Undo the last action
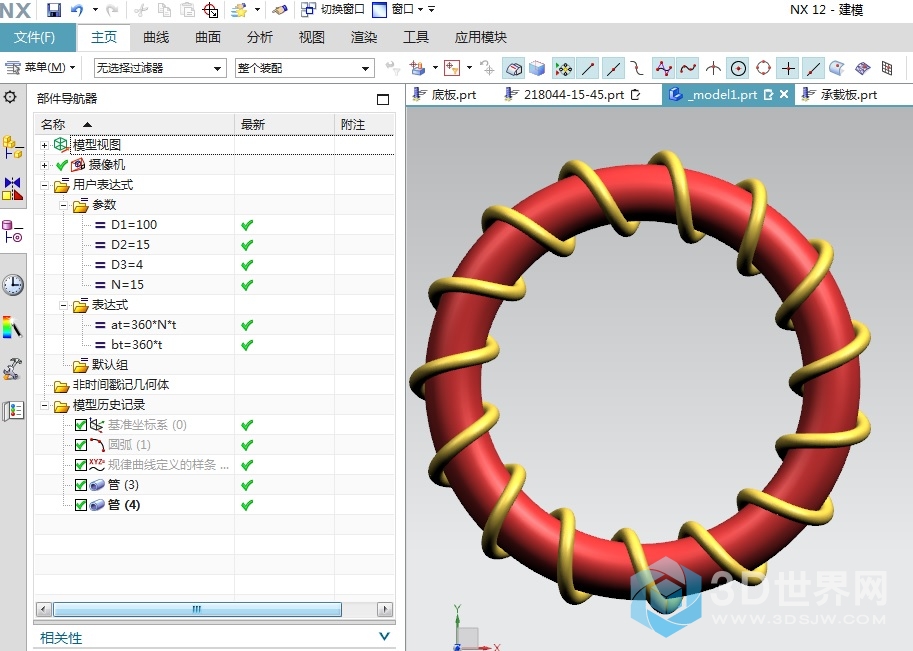This screenshot has height=651, width=913. click(77, 9)
